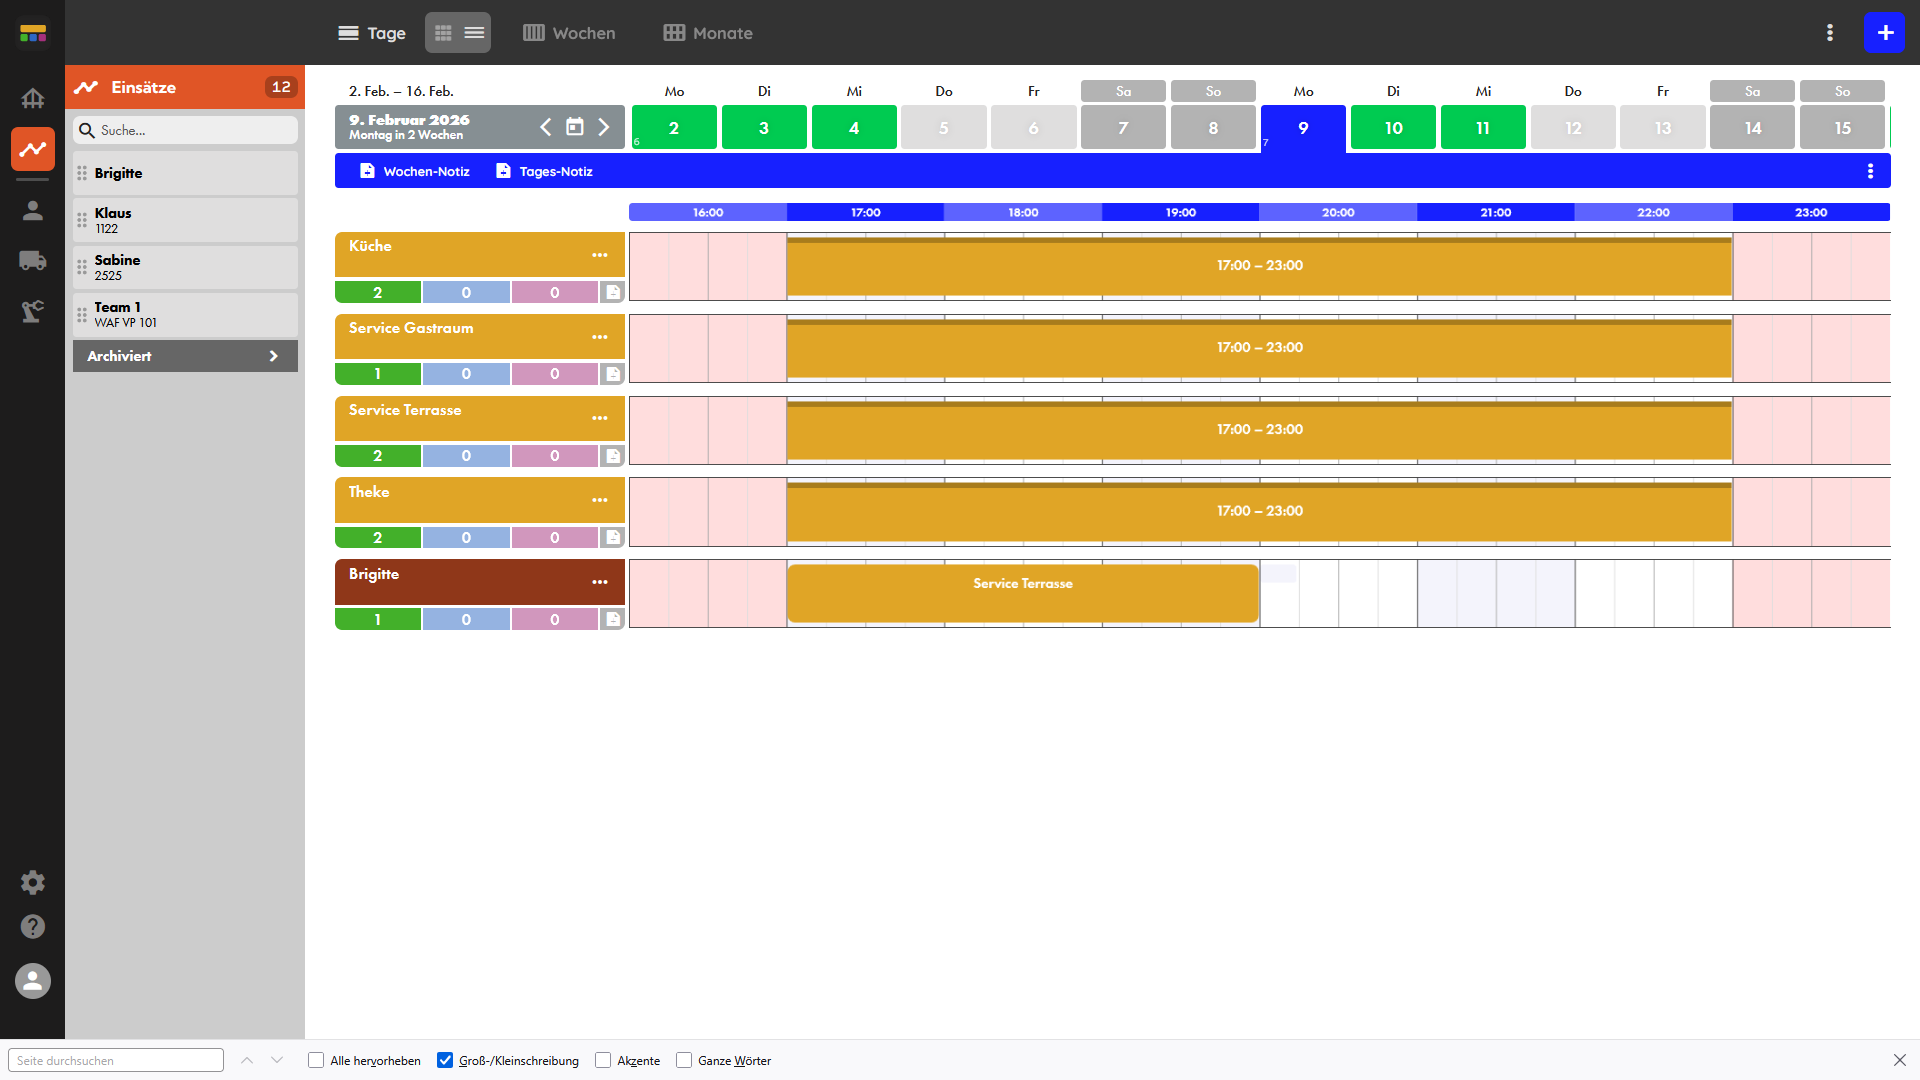Open the vehicles truck icon in sidebar

[33, 261]
